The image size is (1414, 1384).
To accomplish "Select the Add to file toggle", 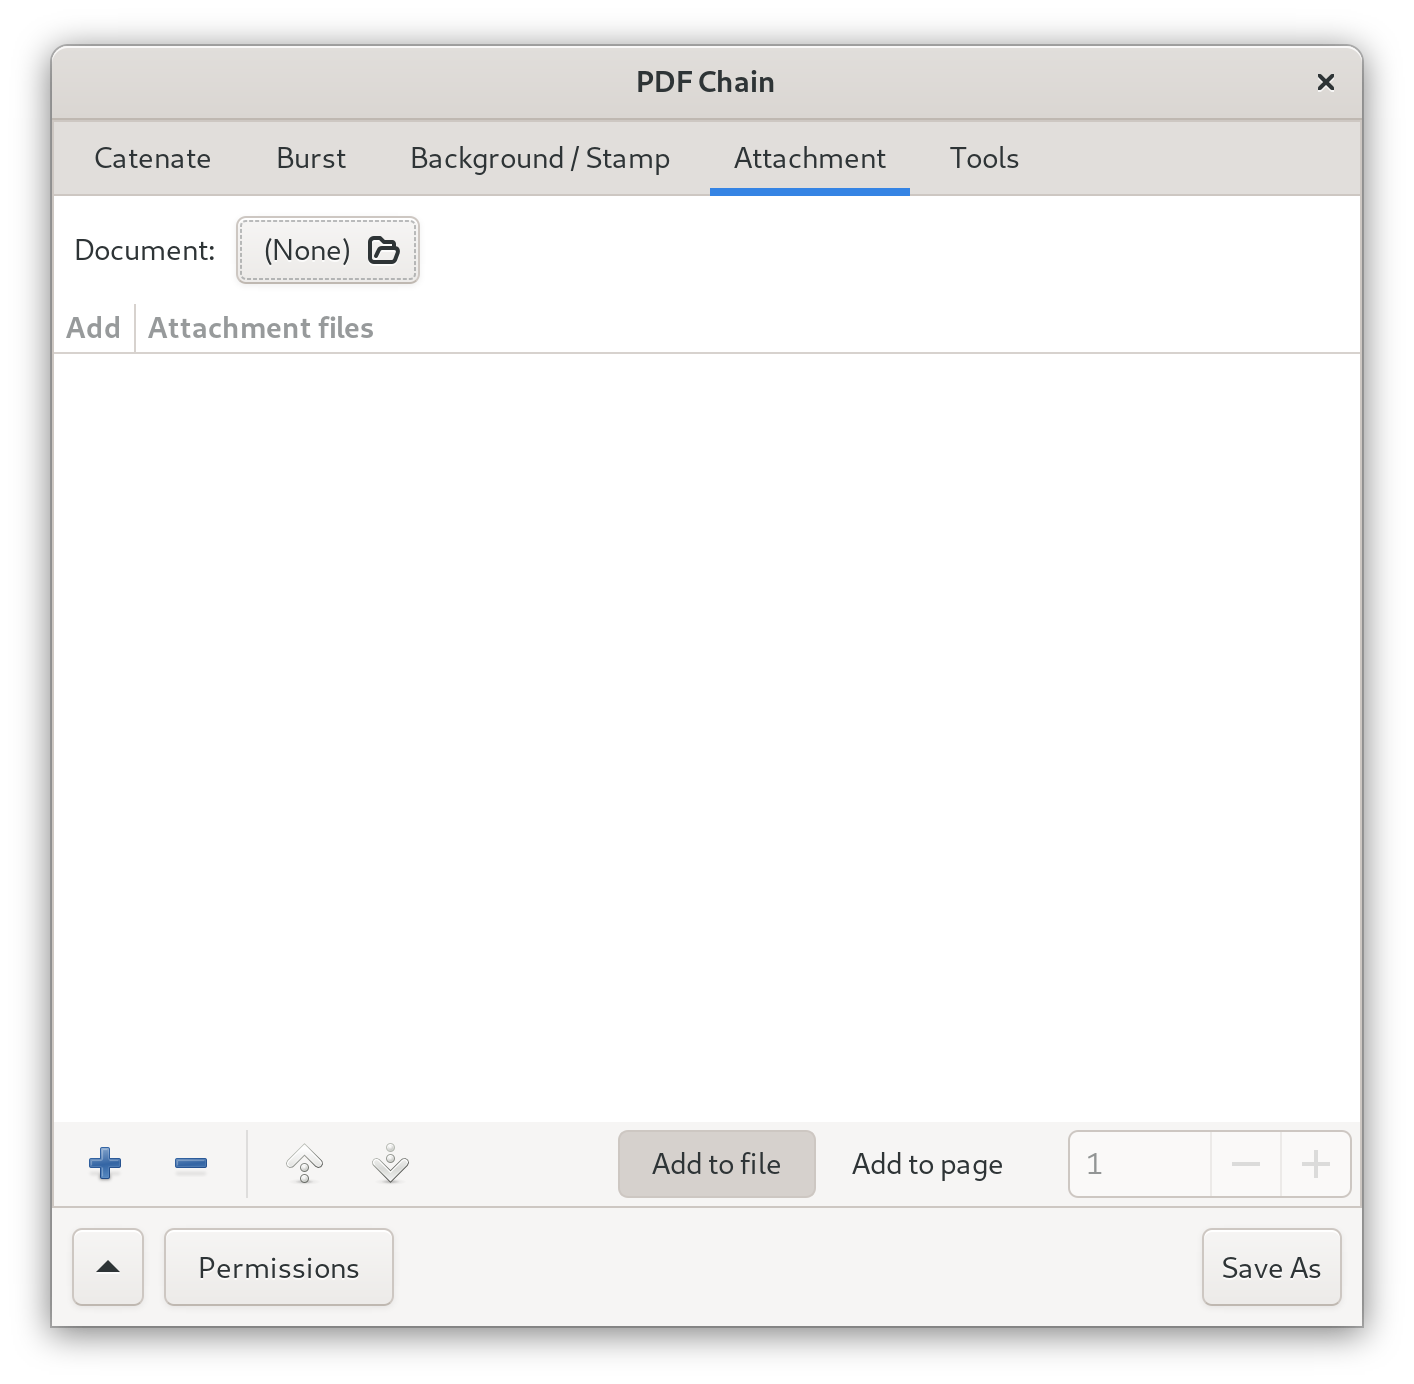I will (x=717, y=1164).
